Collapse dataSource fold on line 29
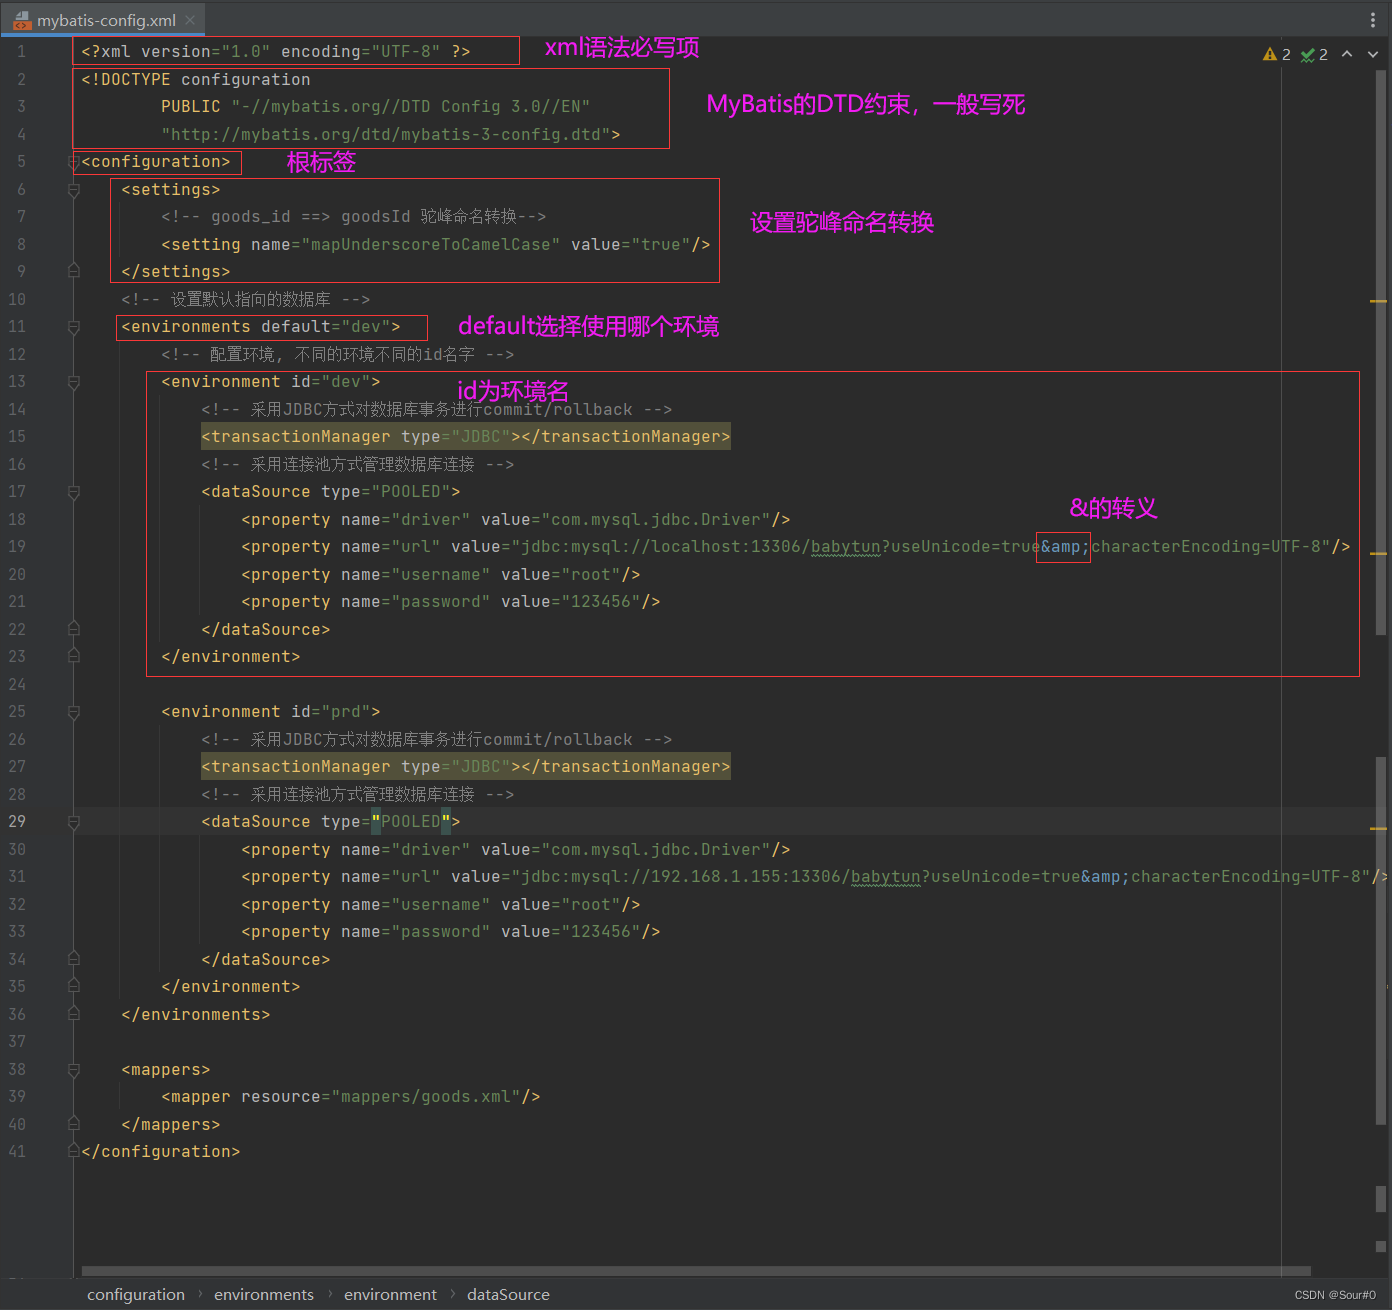This screenshot has width=1392, height=1310. point(73,822)
